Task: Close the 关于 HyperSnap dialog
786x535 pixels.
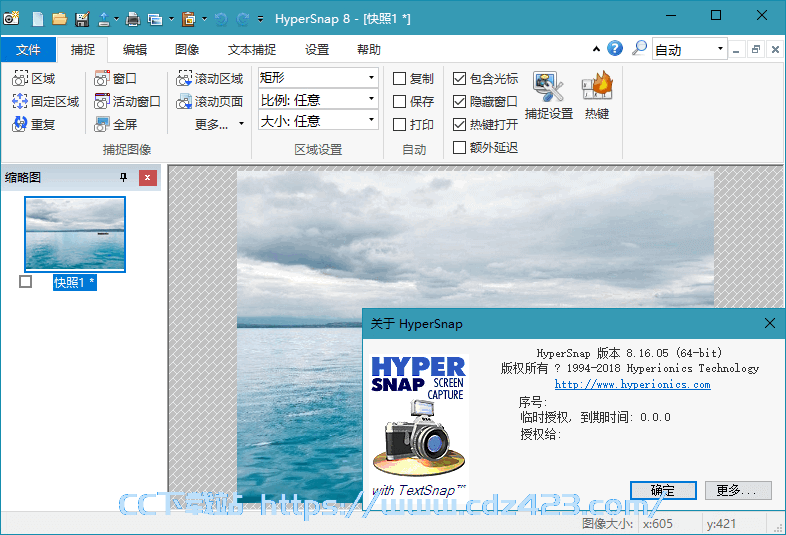Action: pos(770,323)
